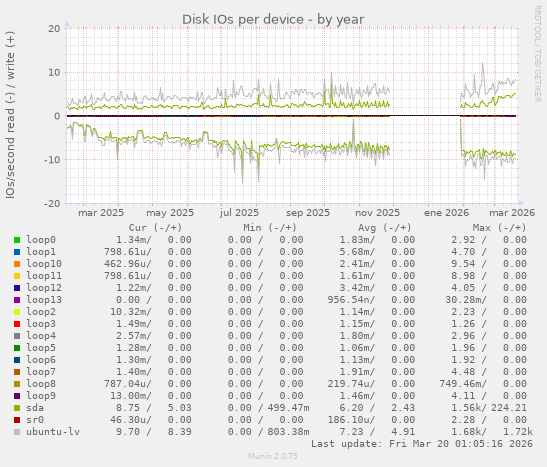Click the Avg (-/+) column header
This screenshot has width=547, height=467.
pyautogui.click(x=385, y=228)
